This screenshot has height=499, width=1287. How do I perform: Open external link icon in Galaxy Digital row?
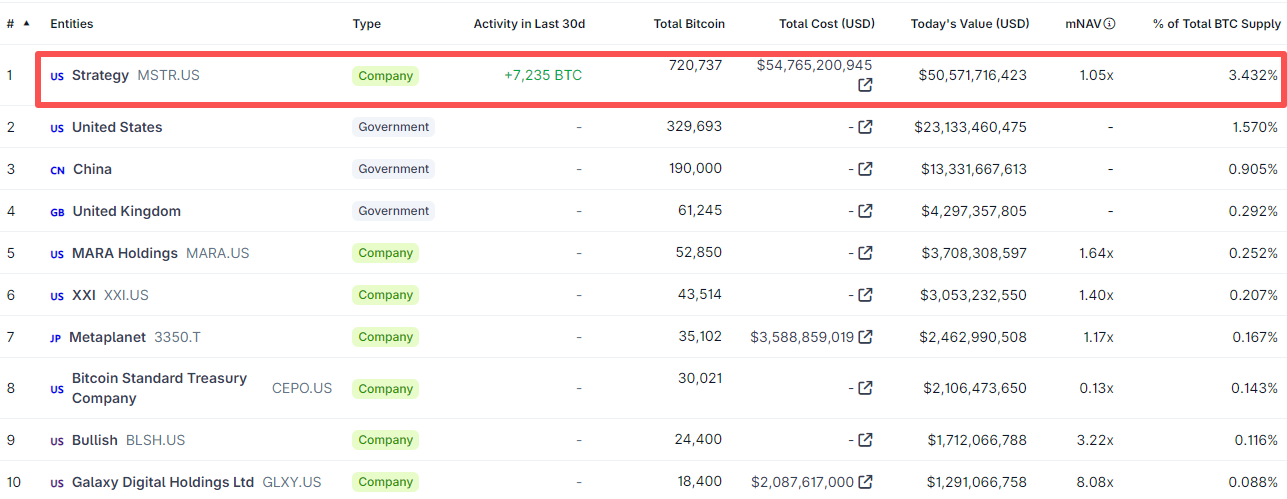click(865, 482)
